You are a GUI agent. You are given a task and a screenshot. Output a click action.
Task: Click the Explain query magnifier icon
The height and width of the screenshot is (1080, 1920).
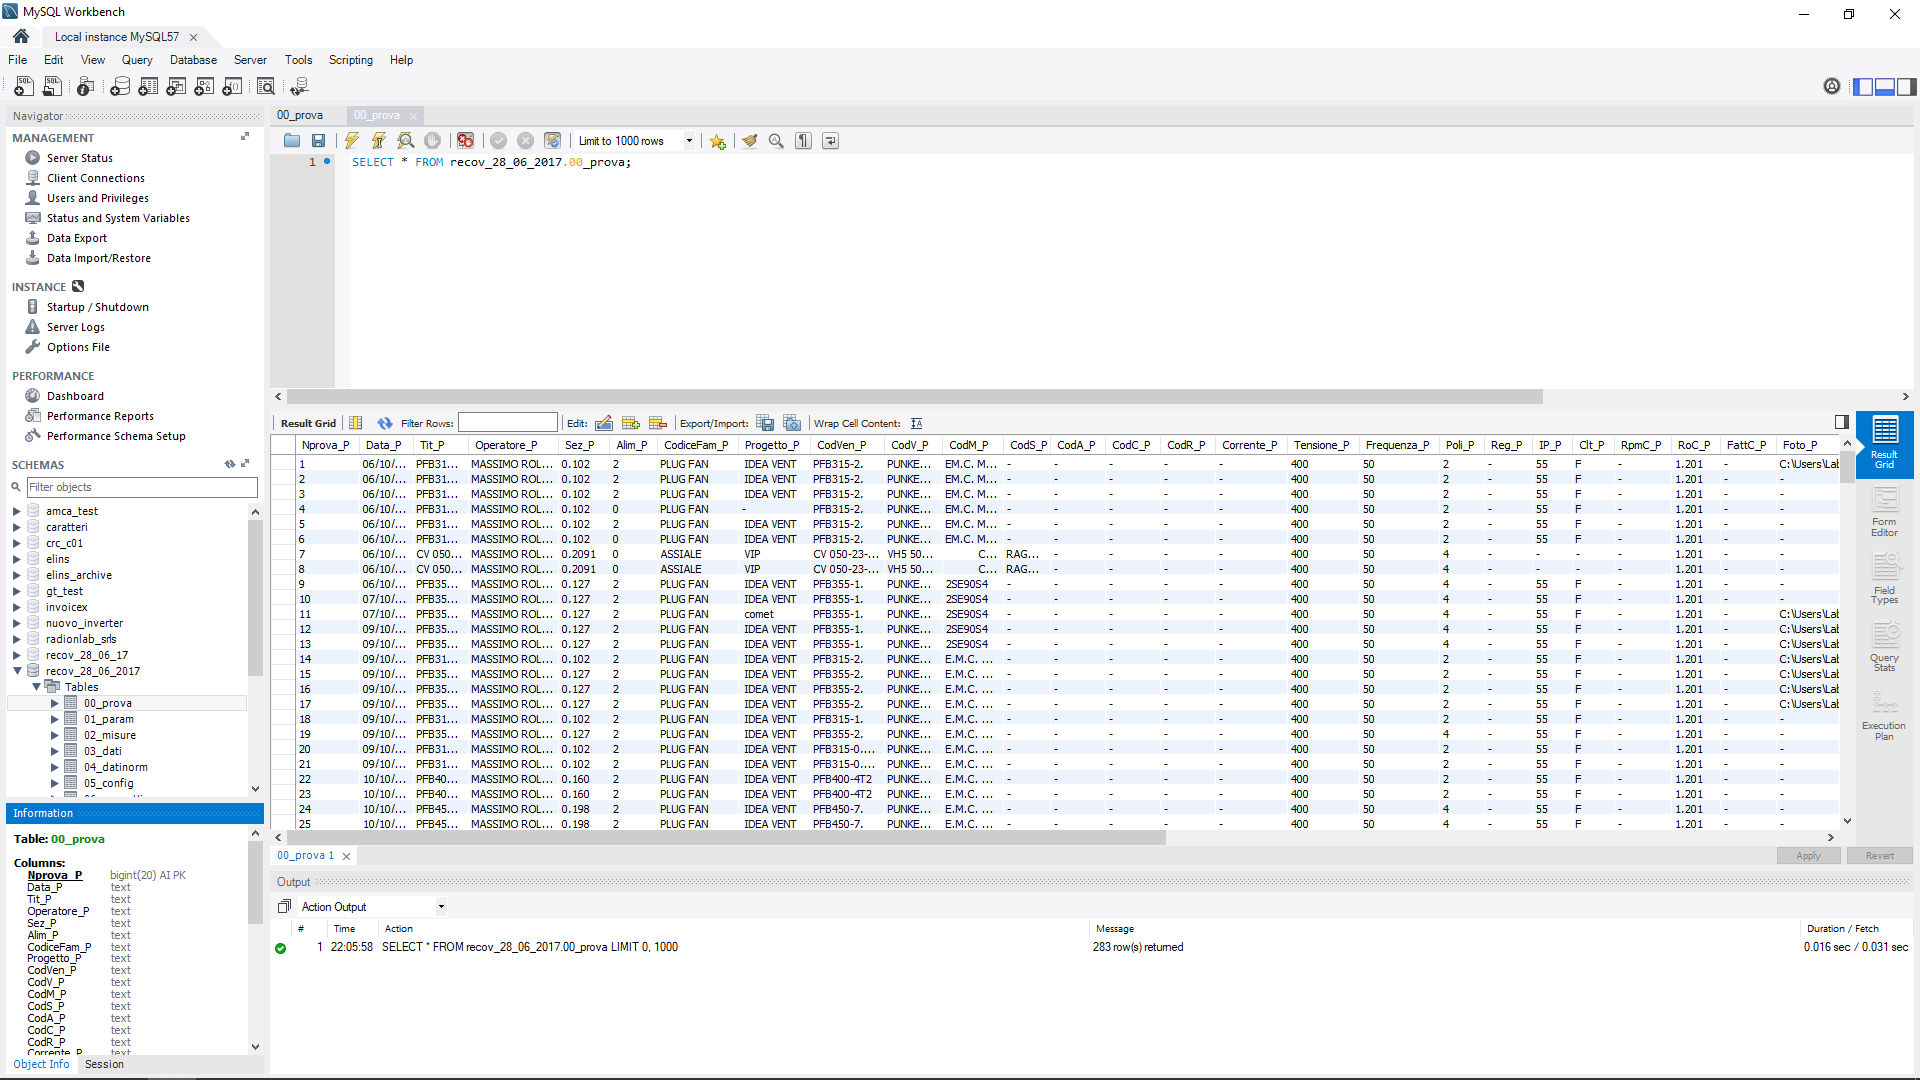[x=405, y=141]
